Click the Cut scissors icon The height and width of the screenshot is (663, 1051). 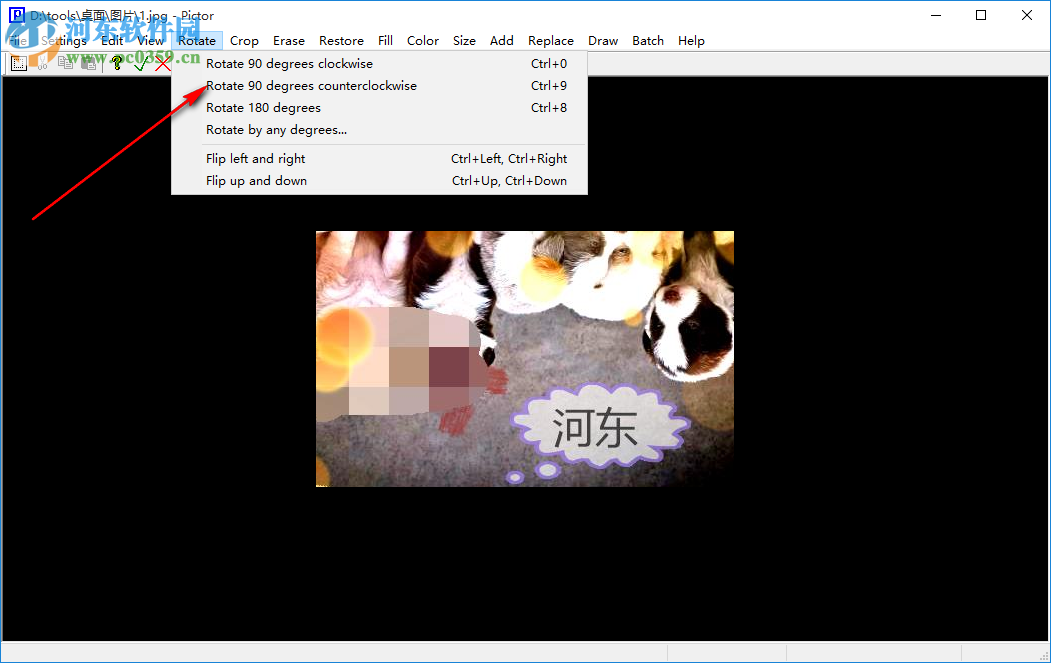[42, 62]
